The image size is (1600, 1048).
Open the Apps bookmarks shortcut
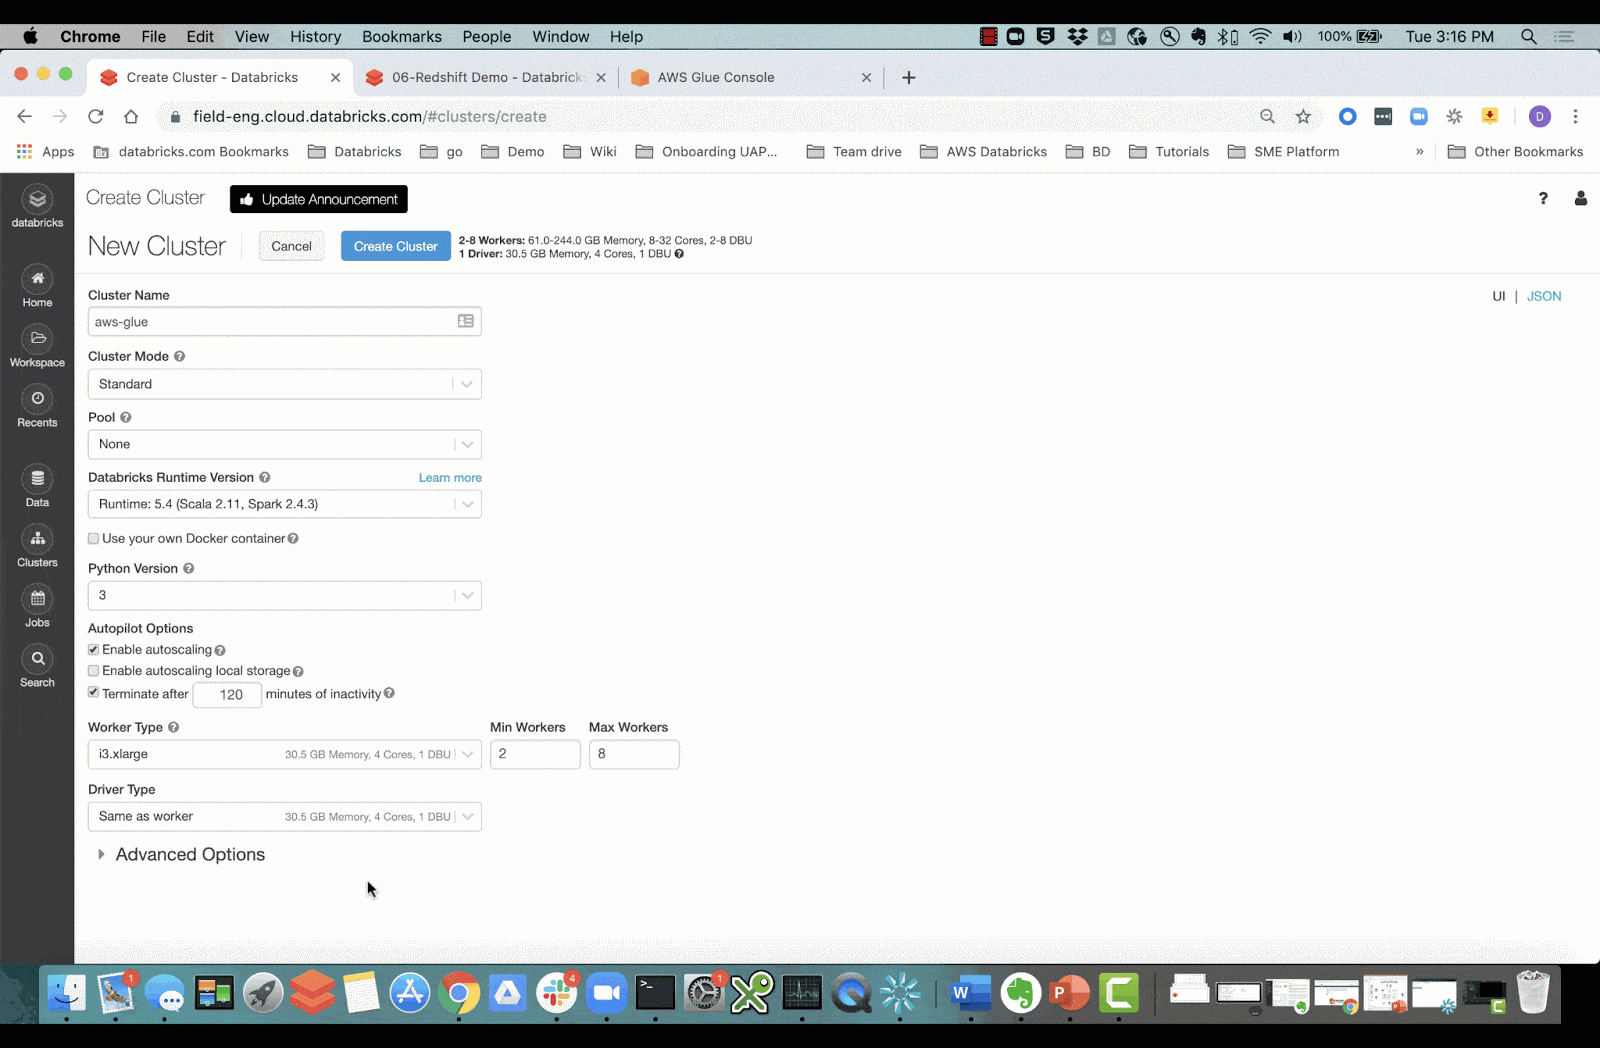[45, 151]
